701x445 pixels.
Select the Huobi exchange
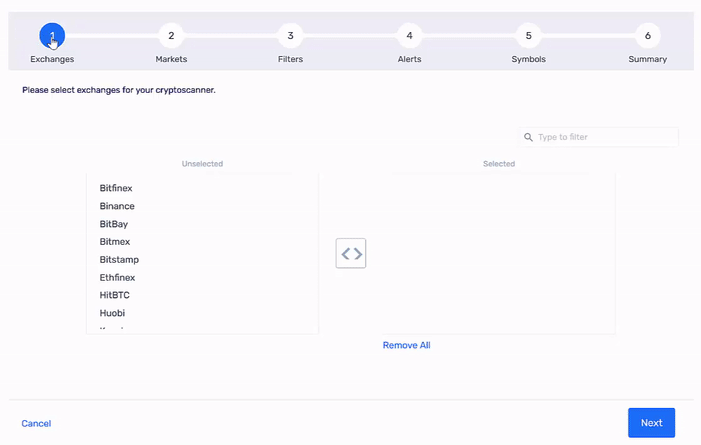point(112,313)
